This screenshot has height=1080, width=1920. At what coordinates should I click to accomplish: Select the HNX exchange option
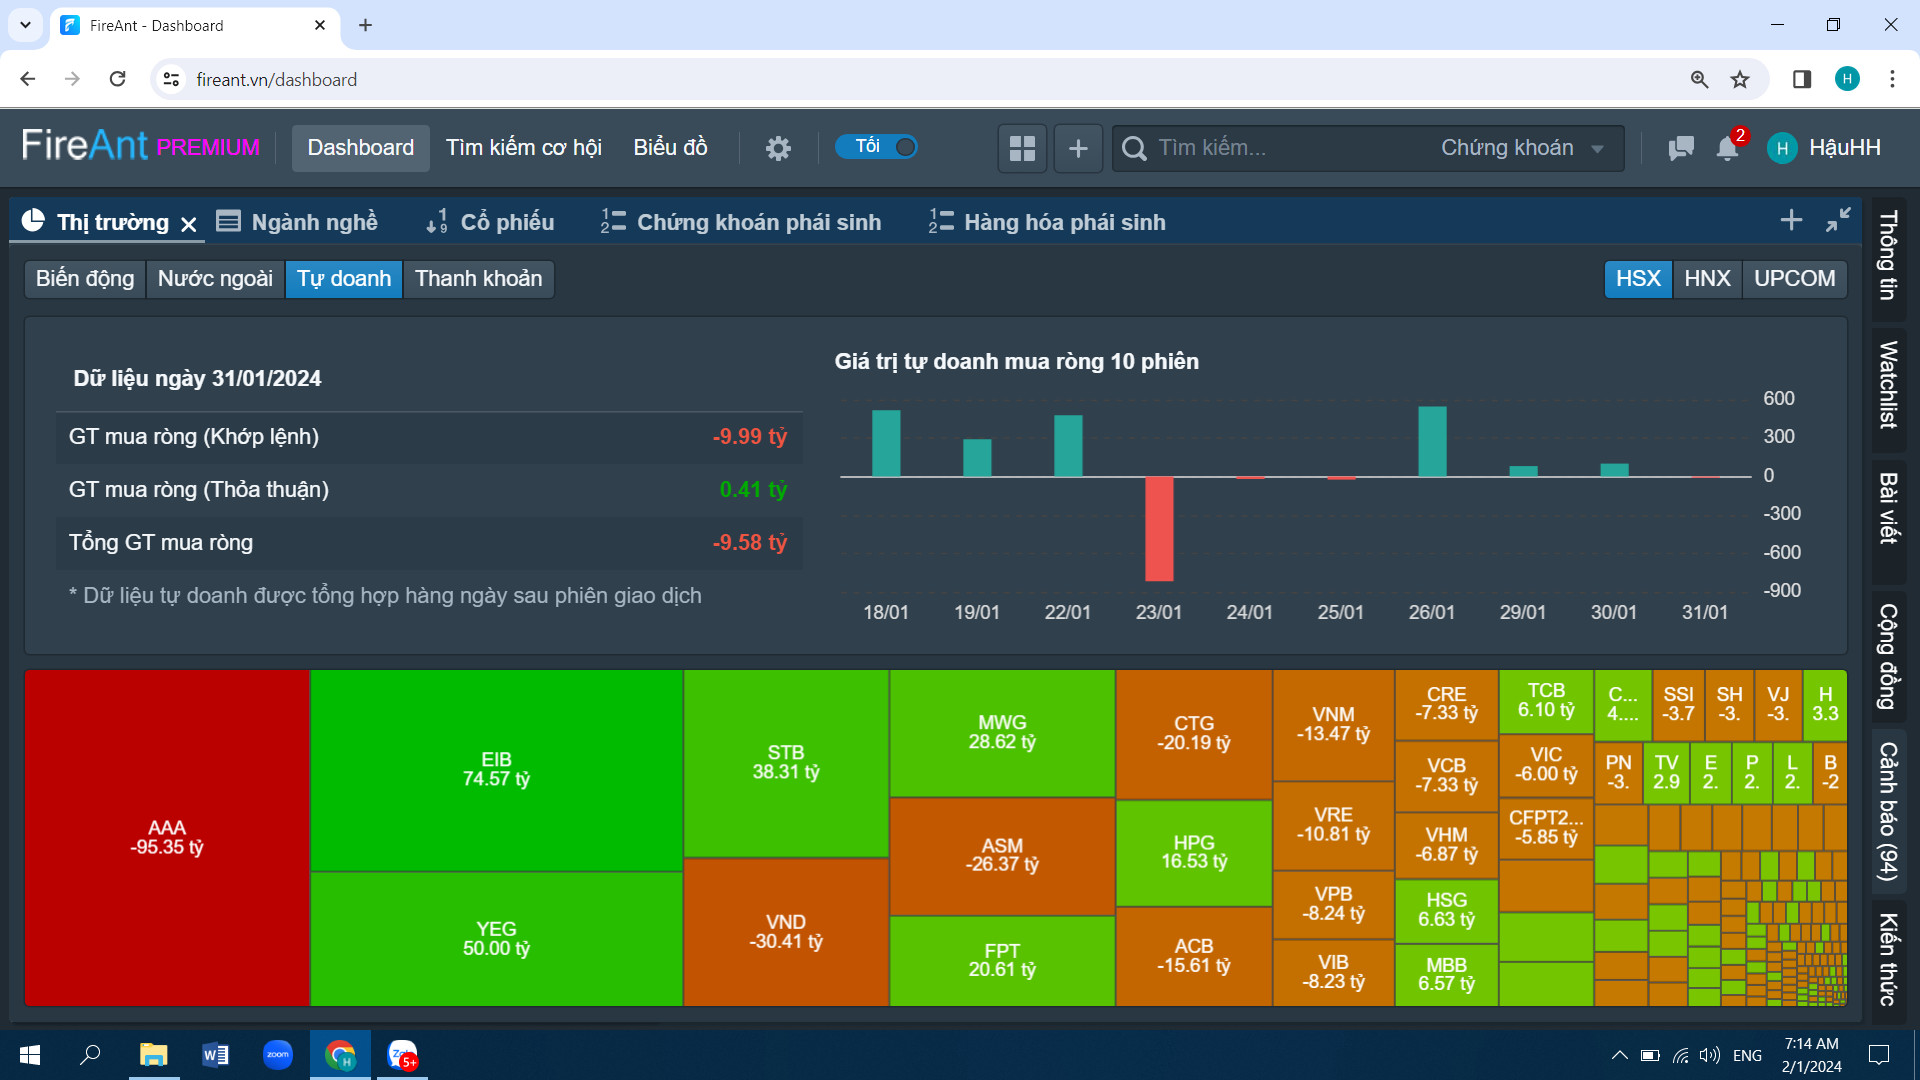point(1707,278)
